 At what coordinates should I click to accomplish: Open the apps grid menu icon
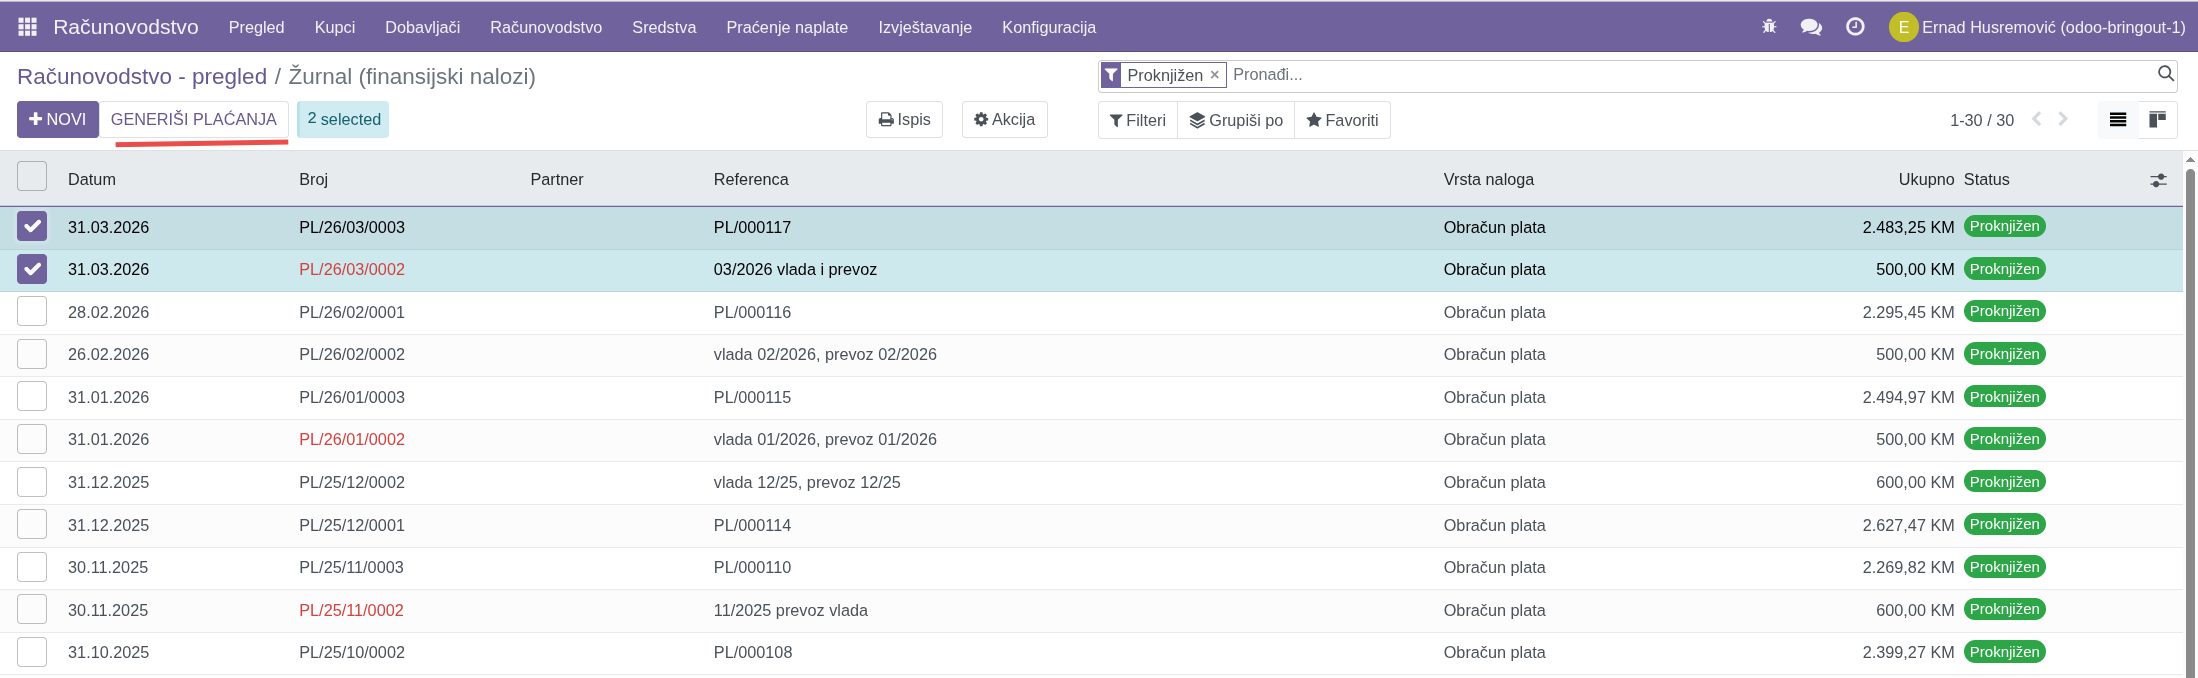tap(27, 27)
